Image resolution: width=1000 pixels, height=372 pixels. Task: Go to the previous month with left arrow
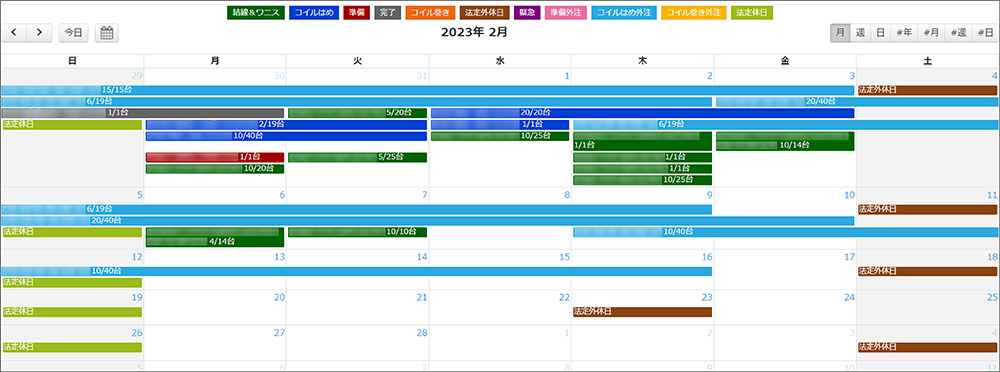tap(14, 33)
